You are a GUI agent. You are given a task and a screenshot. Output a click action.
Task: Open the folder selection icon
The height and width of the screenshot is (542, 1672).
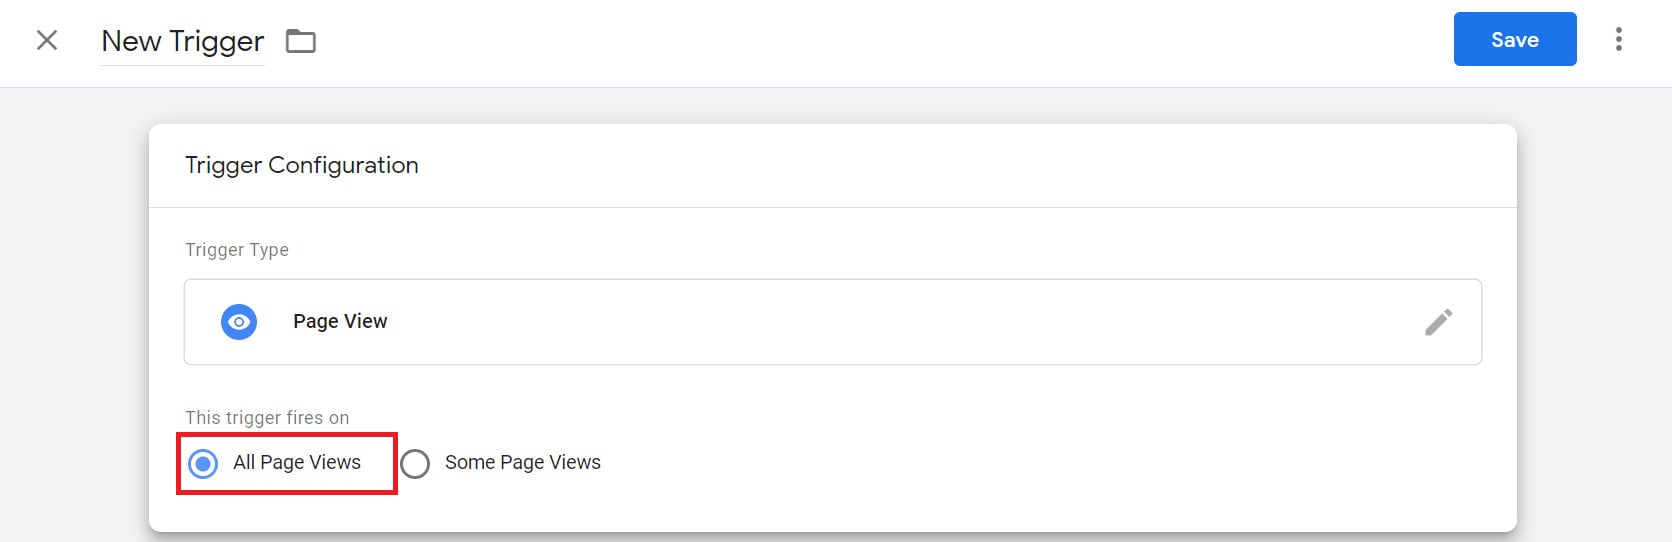pyautogui.click(x=301, y=41)
